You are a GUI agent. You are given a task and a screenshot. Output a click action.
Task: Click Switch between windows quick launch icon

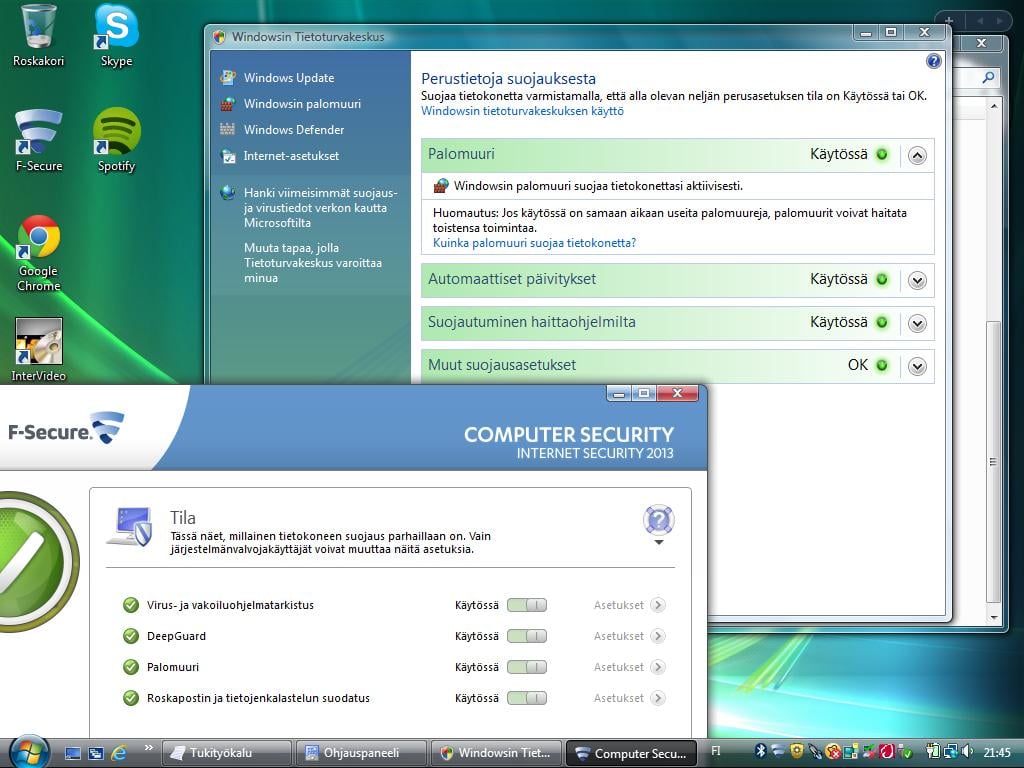(96, 753)
